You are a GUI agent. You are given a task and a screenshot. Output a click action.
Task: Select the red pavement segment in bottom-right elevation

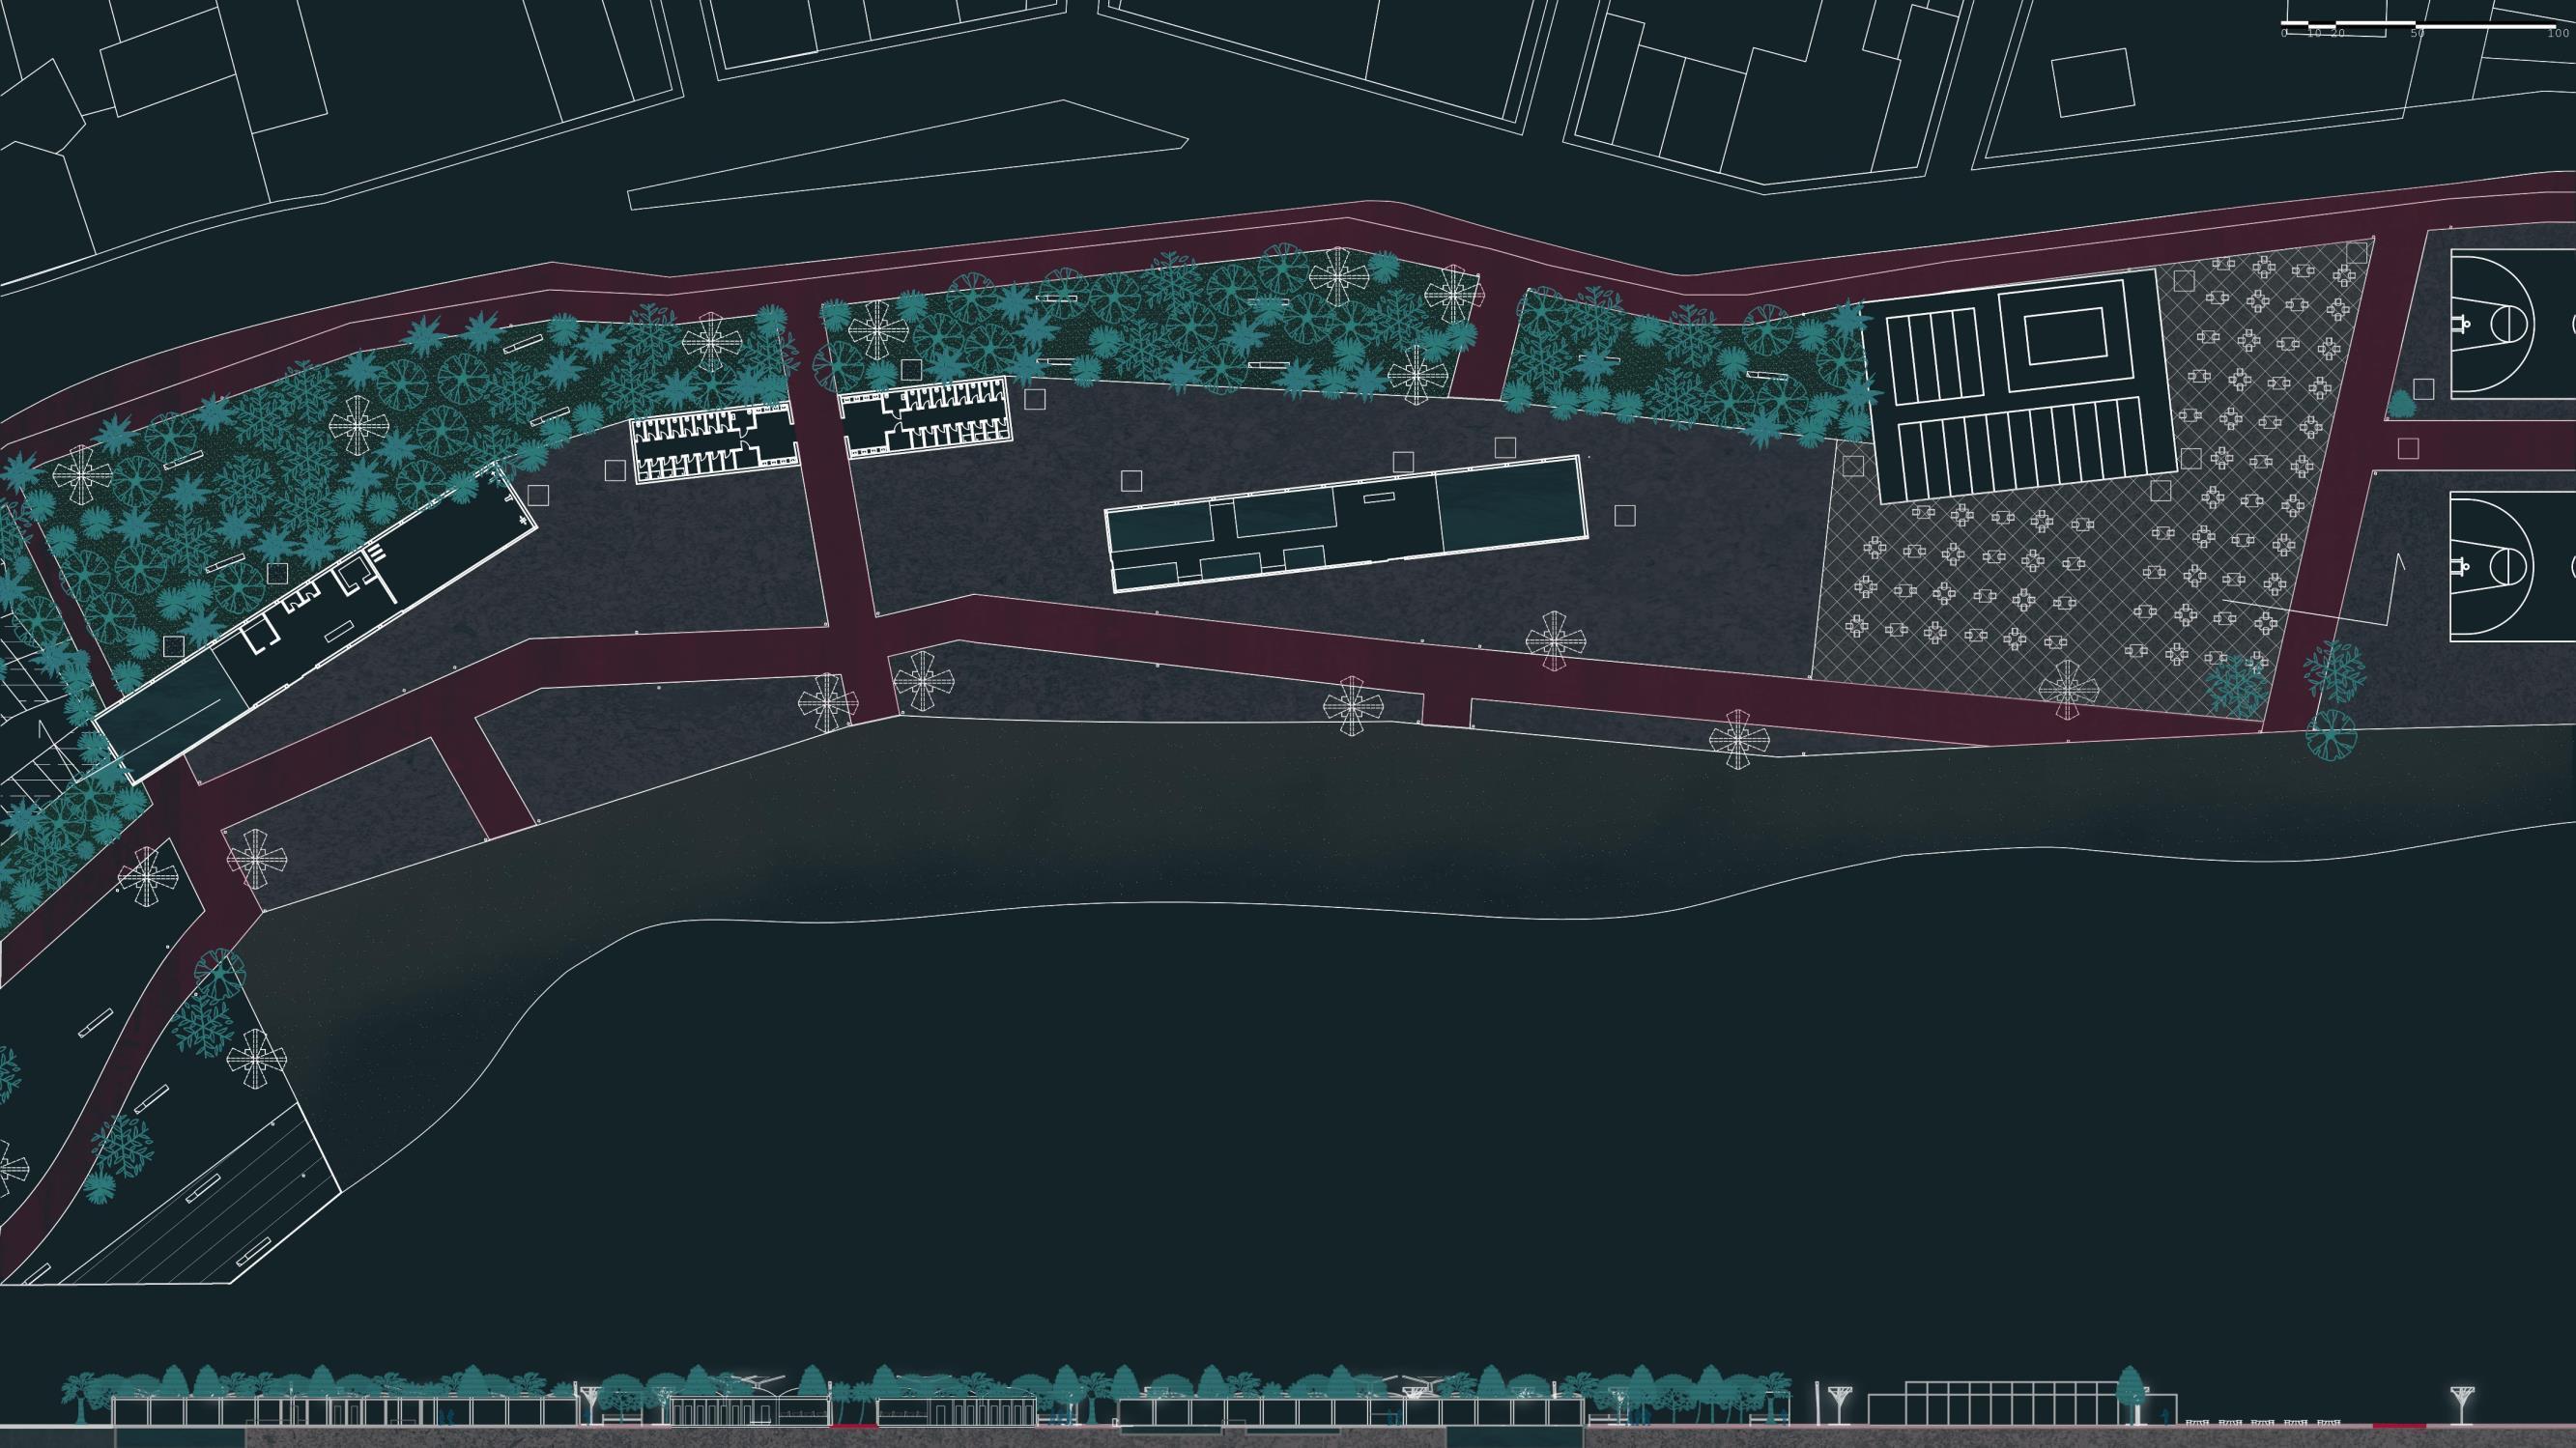2398,1425
